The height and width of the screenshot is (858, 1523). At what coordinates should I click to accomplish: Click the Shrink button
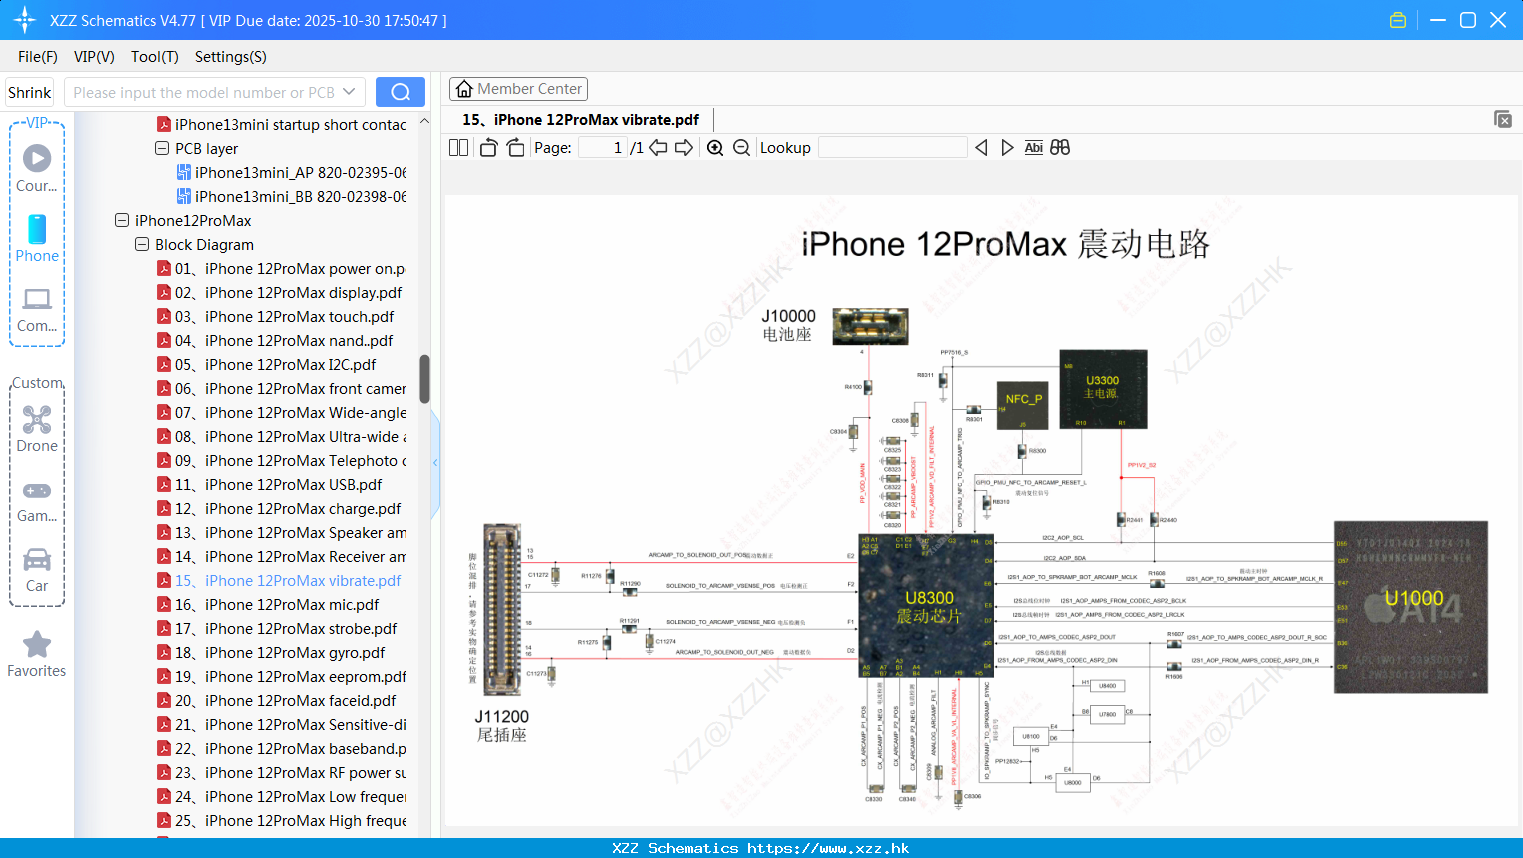29,92
